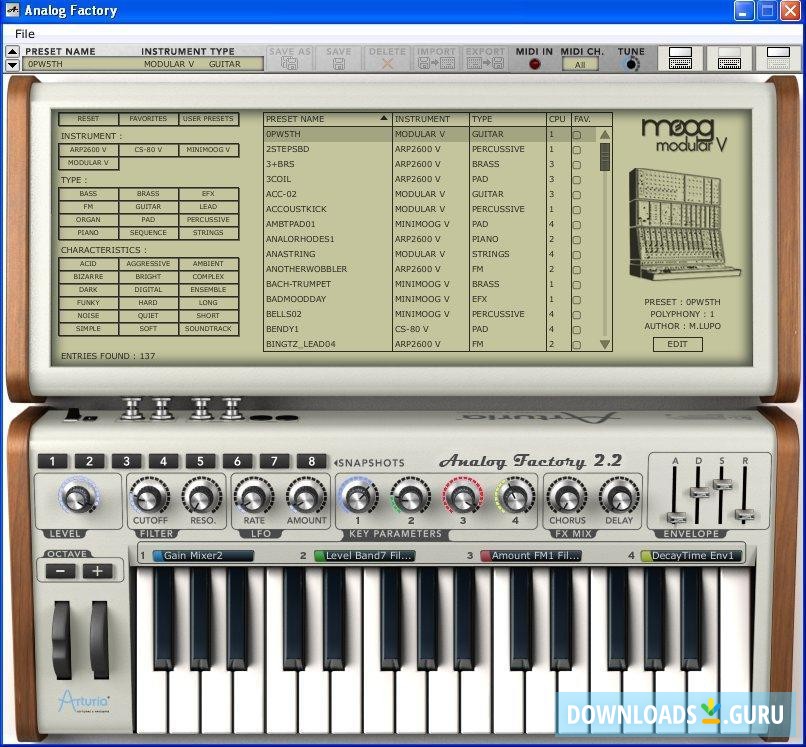Click the Chorus FX knob
Screen dimensions: 806x747
click(x=567, y=495)
